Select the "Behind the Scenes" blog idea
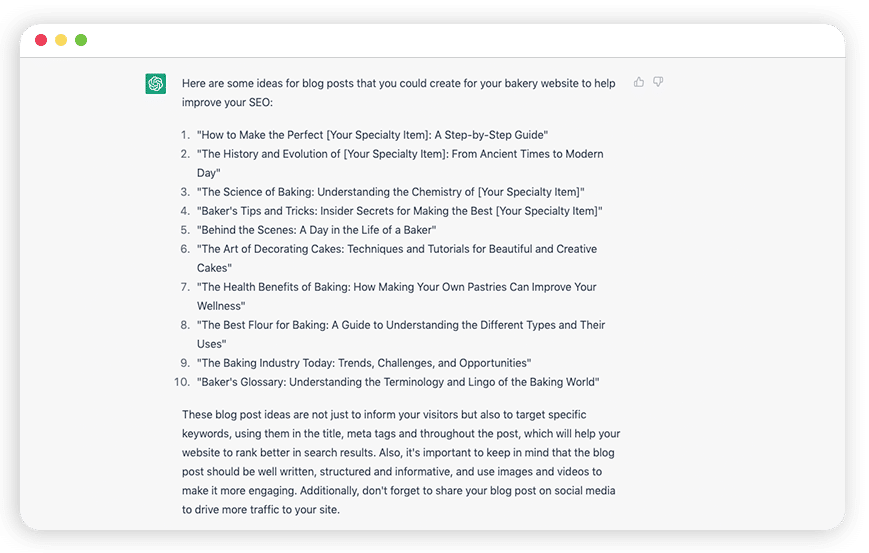 click(x=316, y=229)
